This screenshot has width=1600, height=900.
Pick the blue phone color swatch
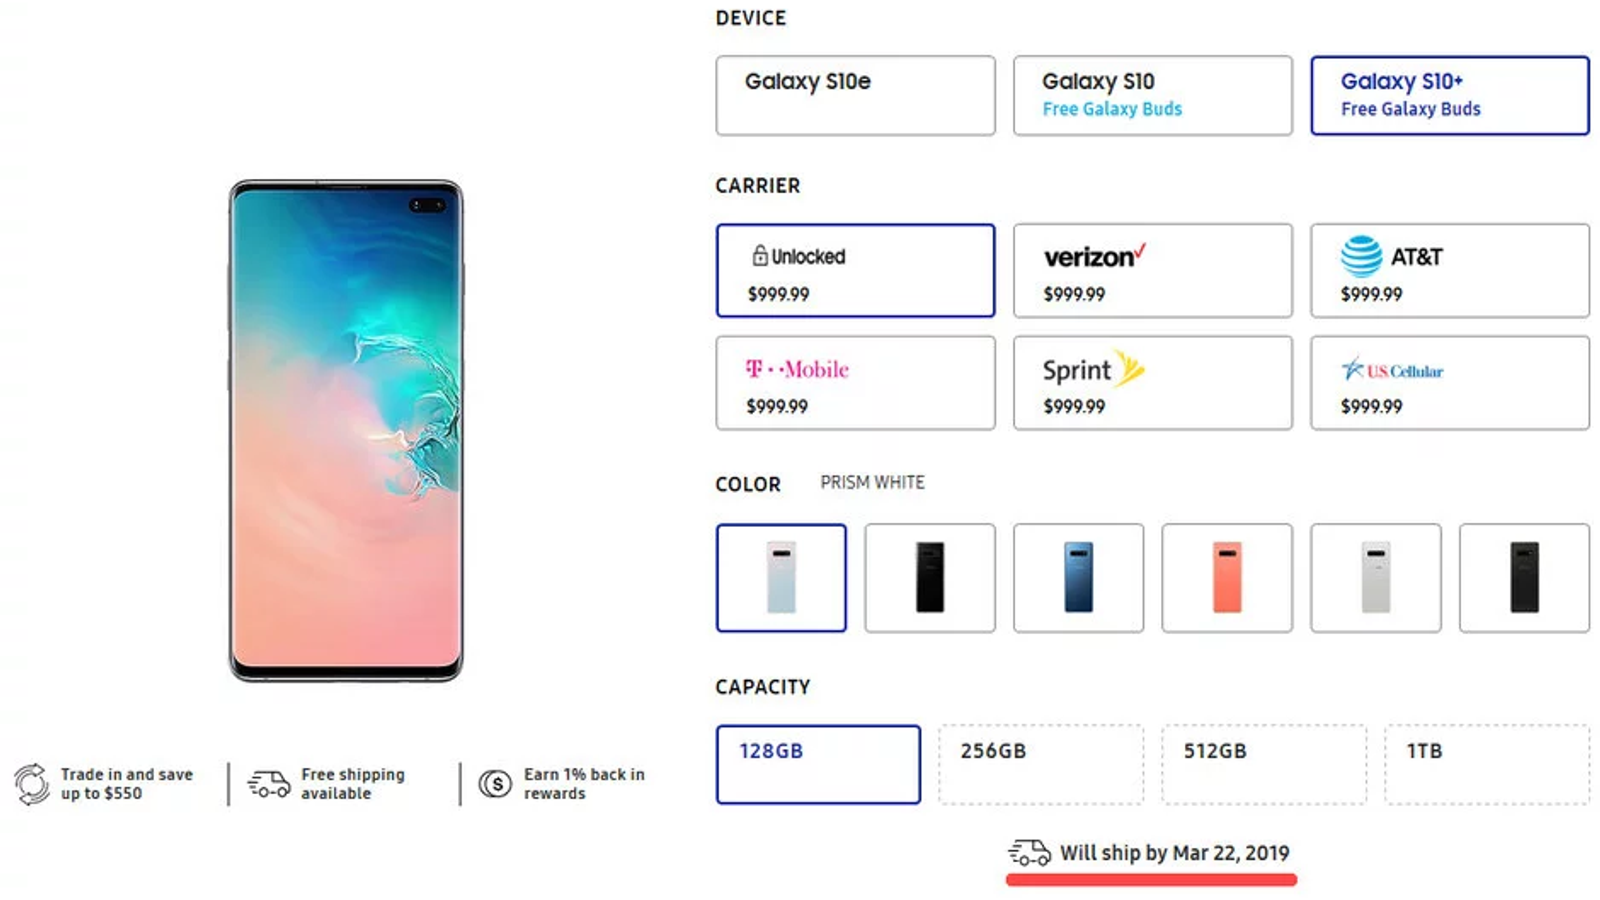1078,578
